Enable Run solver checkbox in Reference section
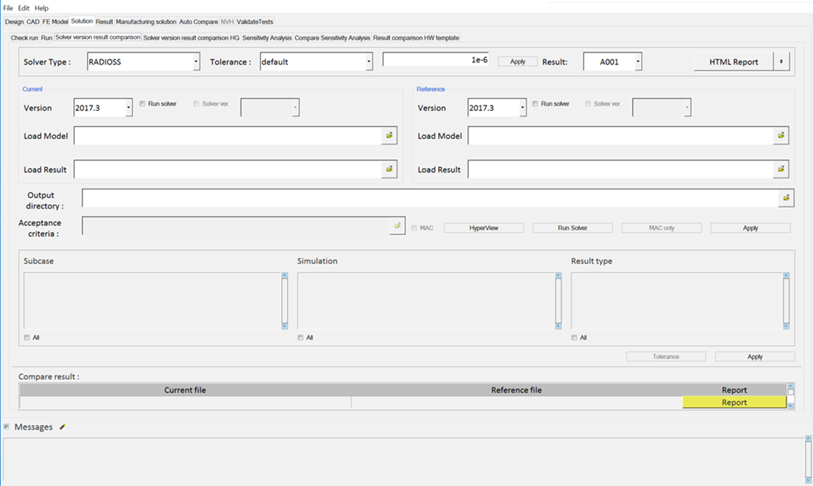Screen dimensions: 813x486 coord(536,103)
